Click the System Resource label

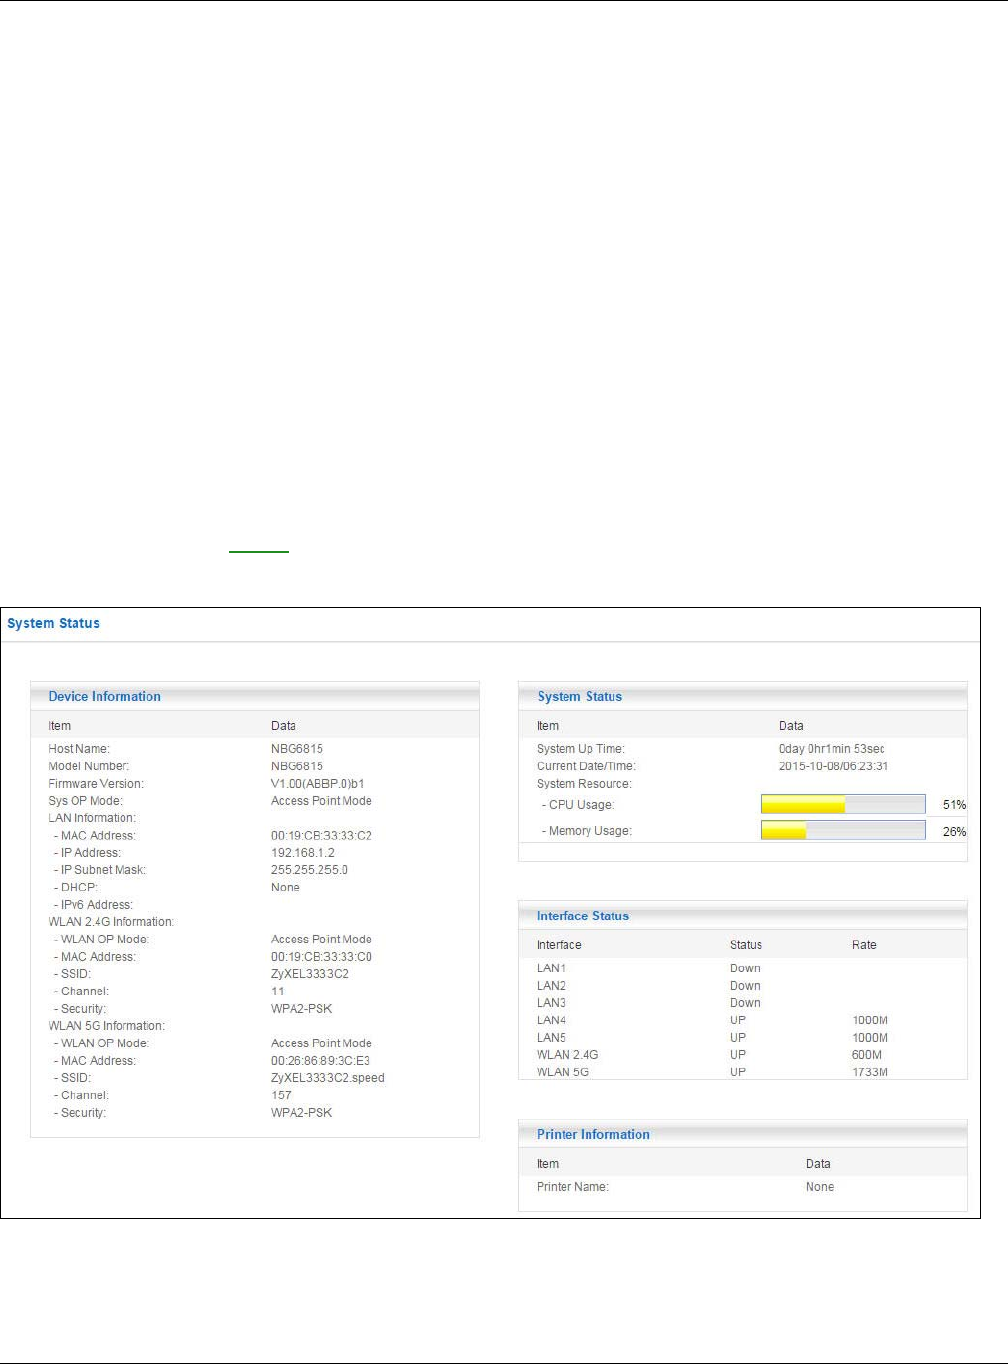click(x=584, y=784)
